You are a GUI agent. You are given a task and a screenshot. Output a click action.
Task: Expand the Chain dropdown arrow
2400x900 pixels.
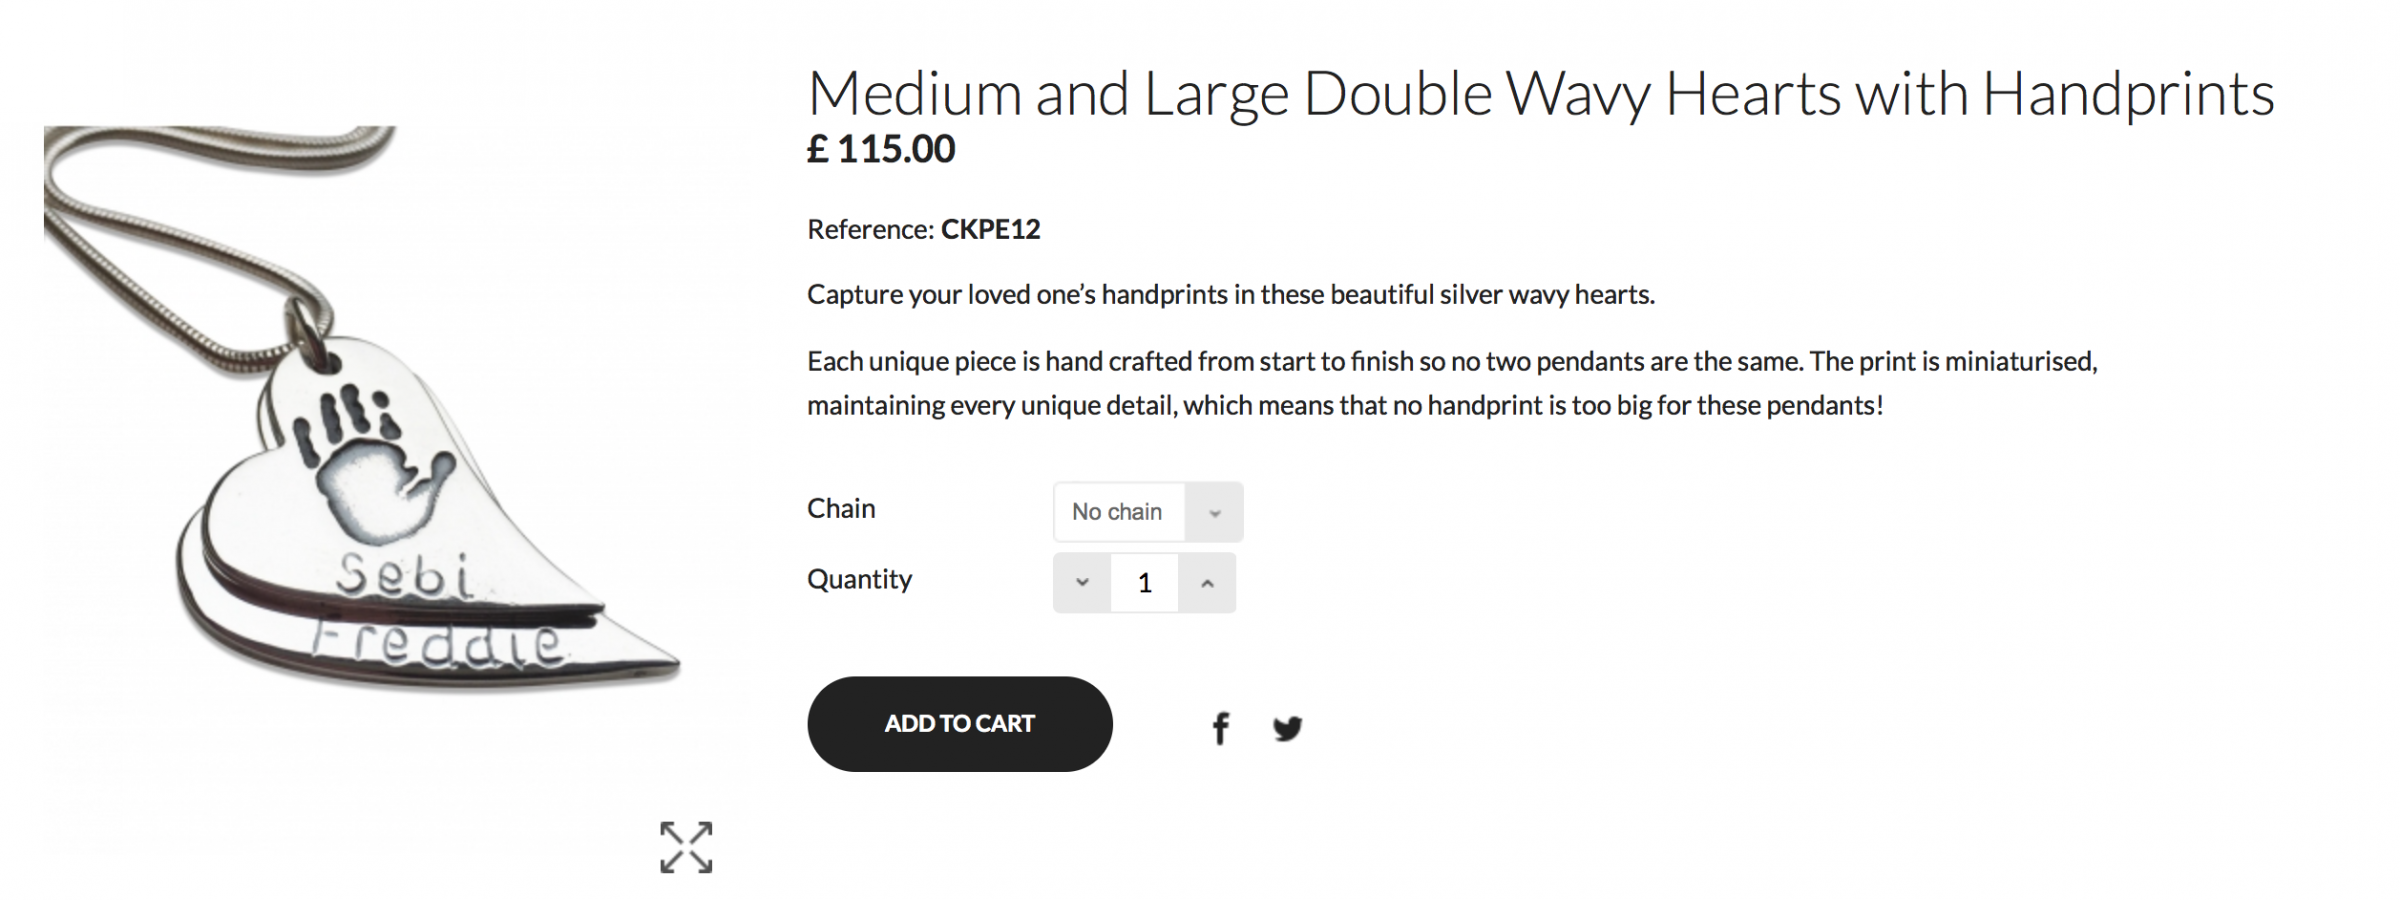(x=1214, y=512)
